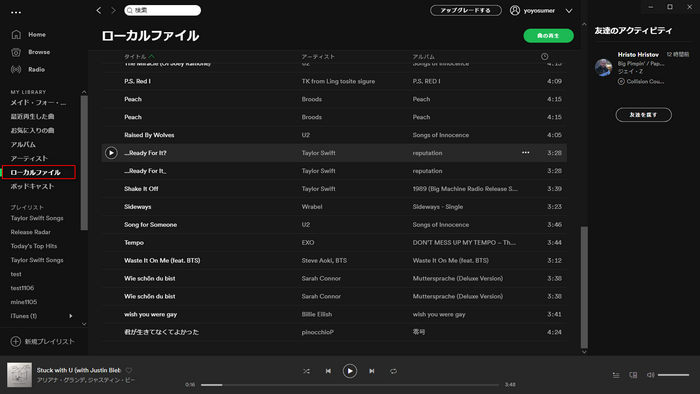Sort by album column header
The width and height of the screenshot is (700, 394).
[x=423, y=56]
